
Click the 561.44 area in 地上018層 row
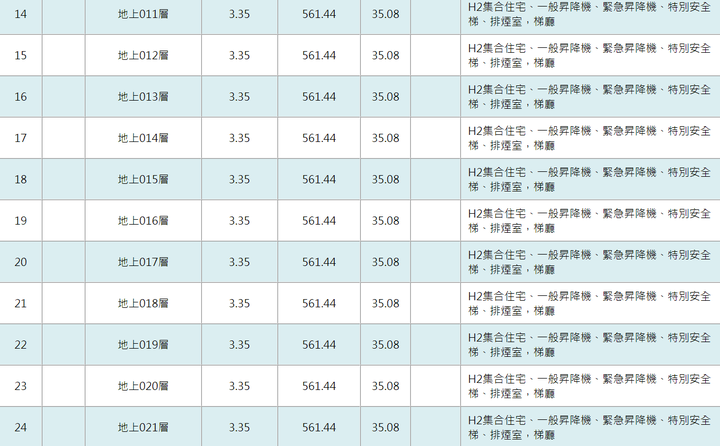point(319,304)
